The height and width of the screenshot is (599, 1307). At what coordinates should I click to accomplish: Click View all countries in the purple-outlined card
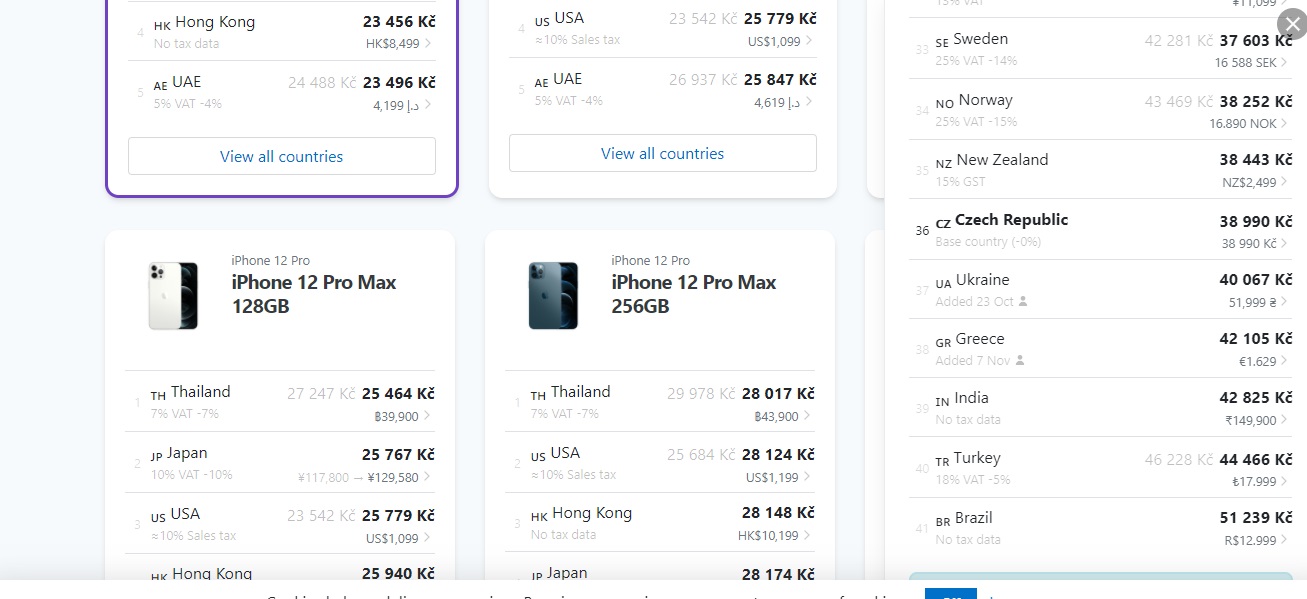[x=282, y=156]
